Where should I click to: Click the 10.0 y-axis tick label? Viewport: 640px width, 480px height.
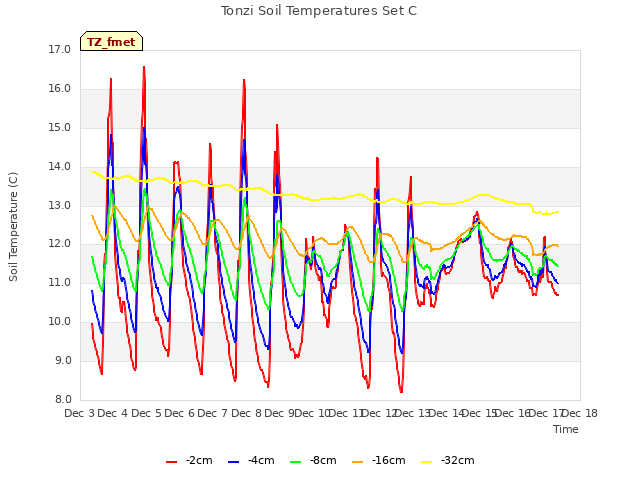(x=60, y=322)
